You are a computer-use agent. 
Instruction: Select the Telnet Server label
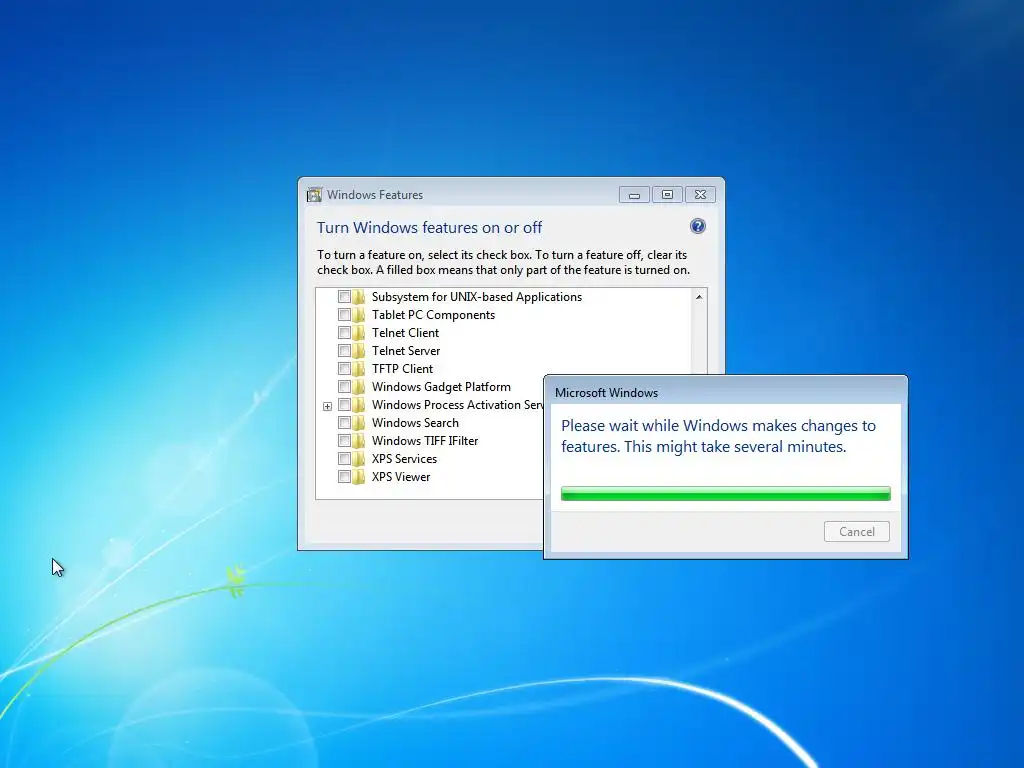(x=406, y=351)
